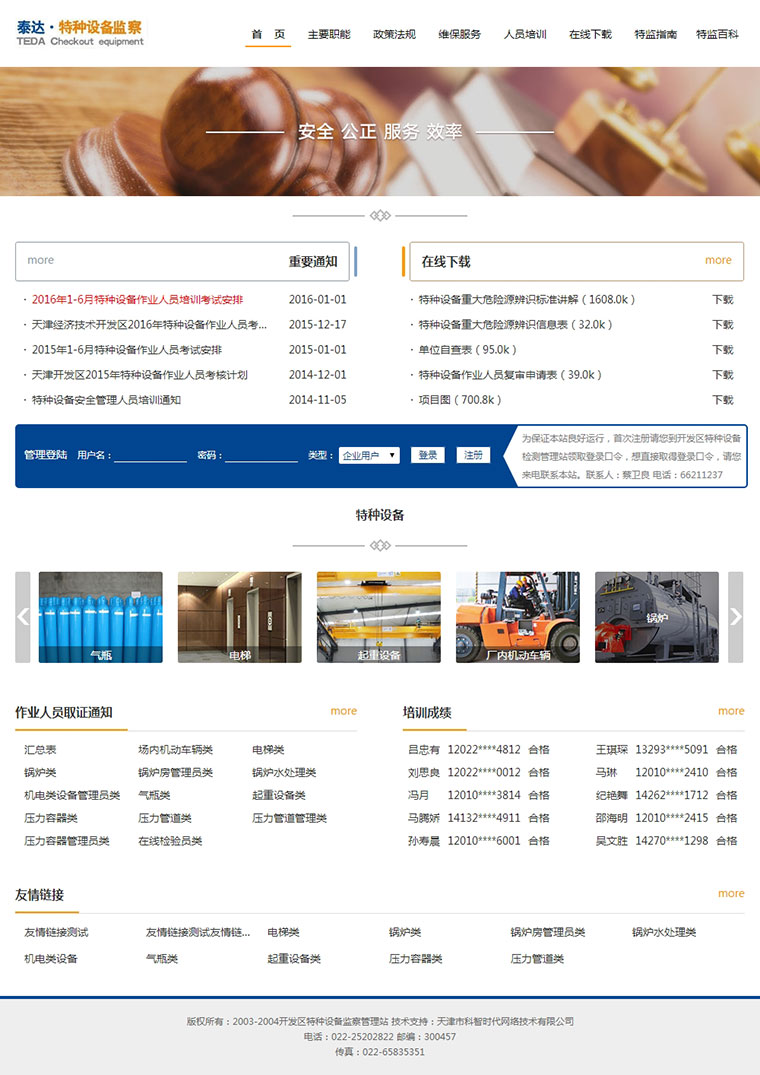Open the 主要职能 navigation menu item
760x1075 pixels.
(329, 34)
